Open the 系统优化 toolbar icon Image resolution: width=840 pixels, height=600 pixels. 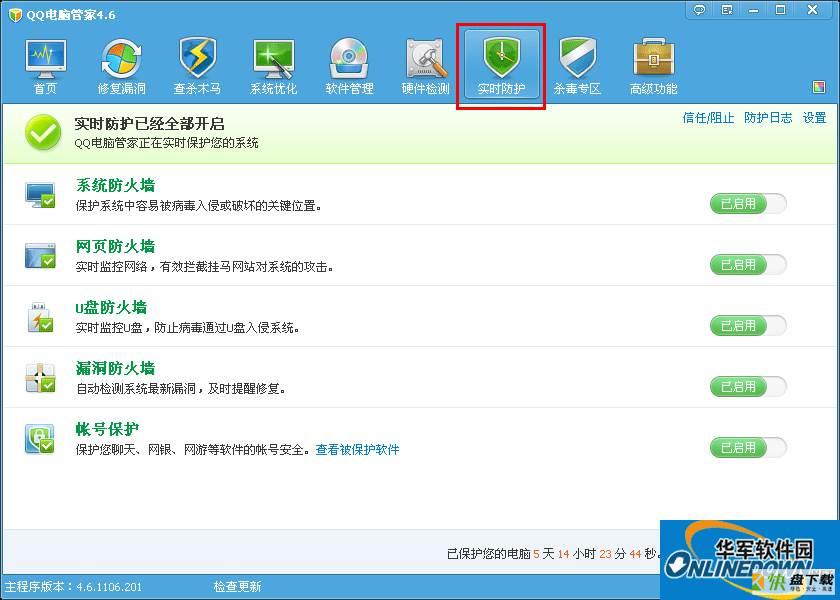click(x=273, y=60)
